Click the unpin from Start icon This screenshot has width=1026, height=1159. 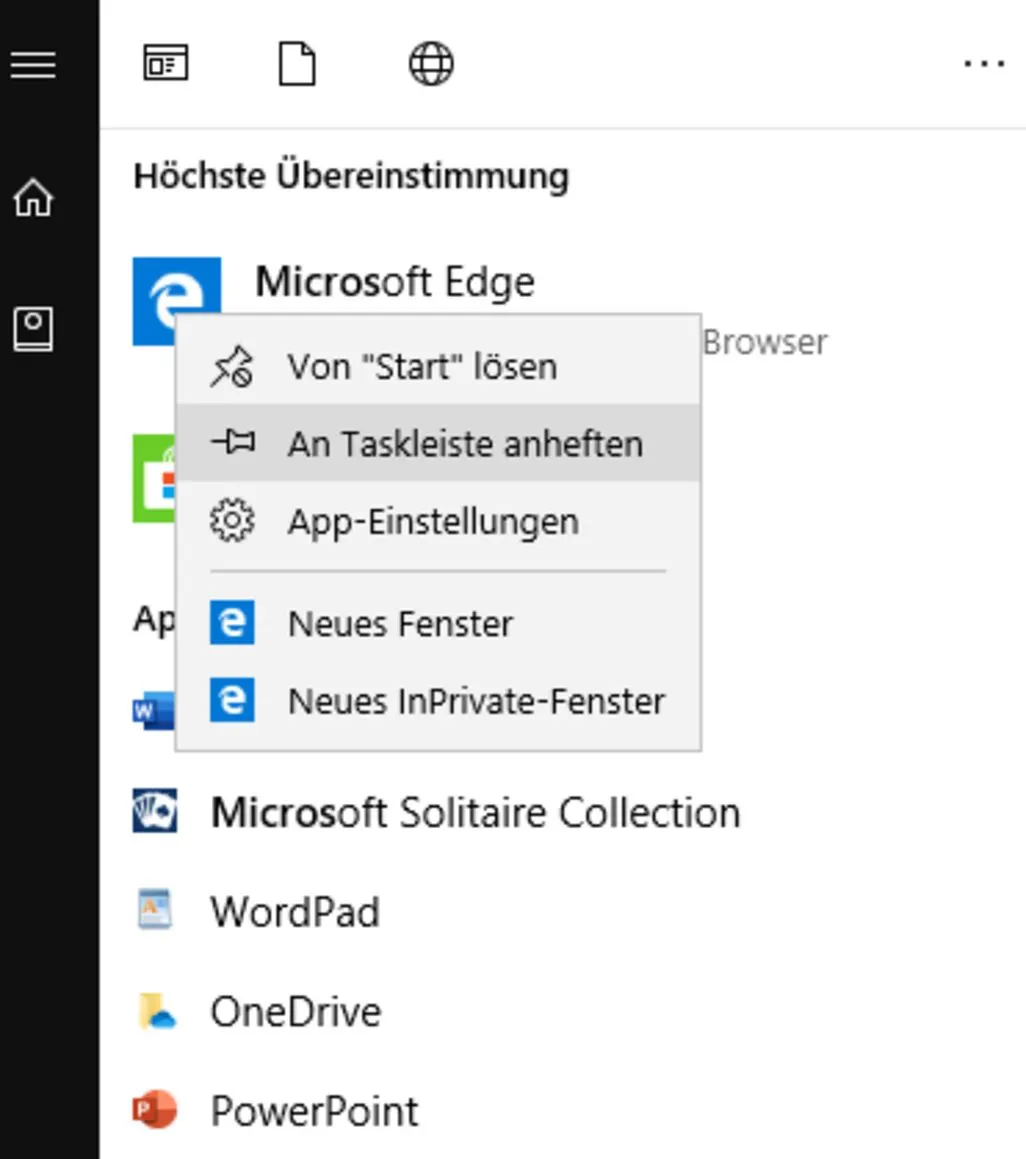[x=232, y=367]
